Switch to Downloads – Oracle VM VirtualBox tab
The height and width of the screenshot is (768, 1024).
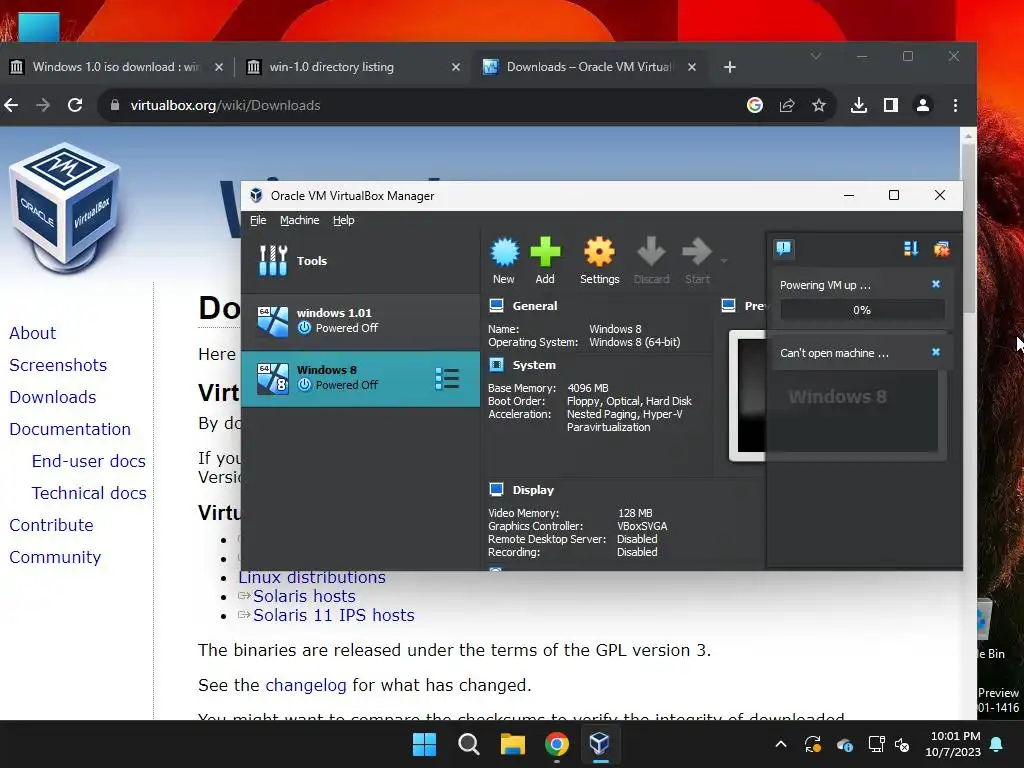tap(588, 67)
